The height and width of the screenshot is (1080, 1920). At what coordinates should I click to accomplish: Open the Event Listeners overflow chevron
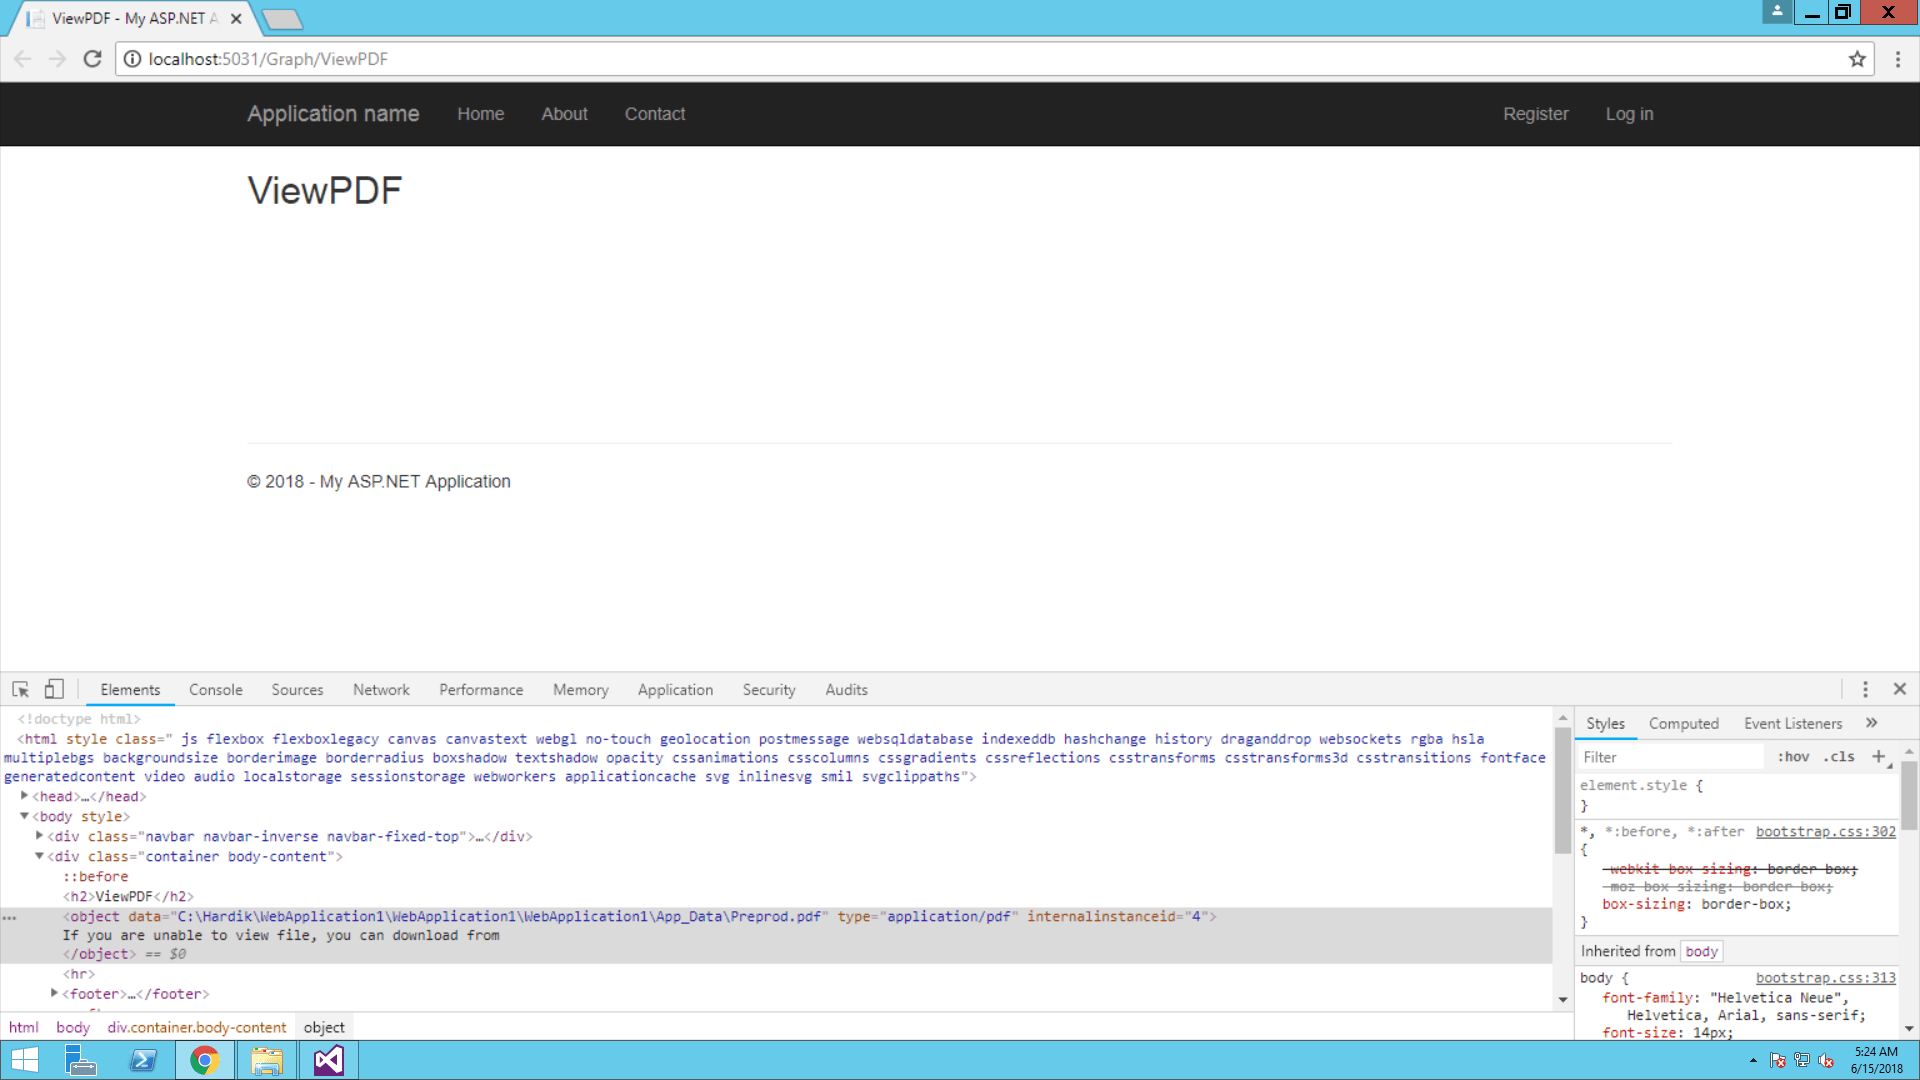pos(1871,722)
